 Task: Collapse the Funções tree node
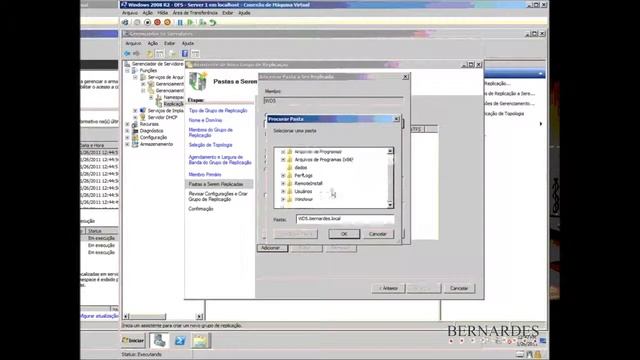pyautogui.click(x=128, y=71)
